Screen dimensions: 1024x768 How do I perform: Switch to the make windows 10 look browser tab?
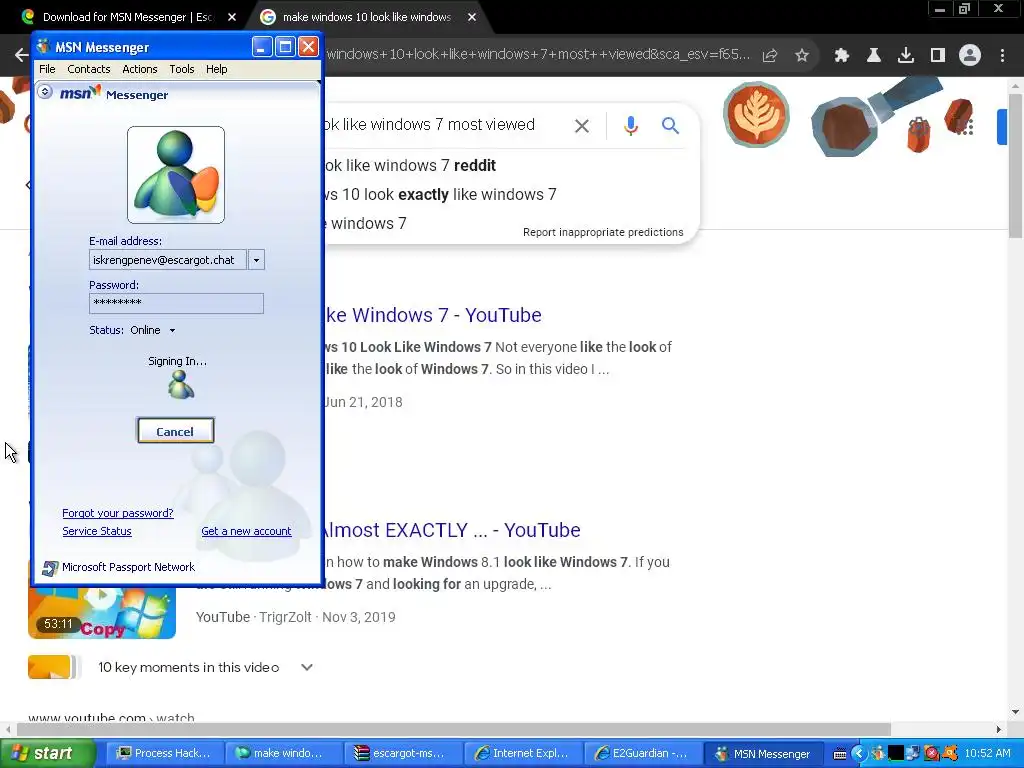point(366,17)
